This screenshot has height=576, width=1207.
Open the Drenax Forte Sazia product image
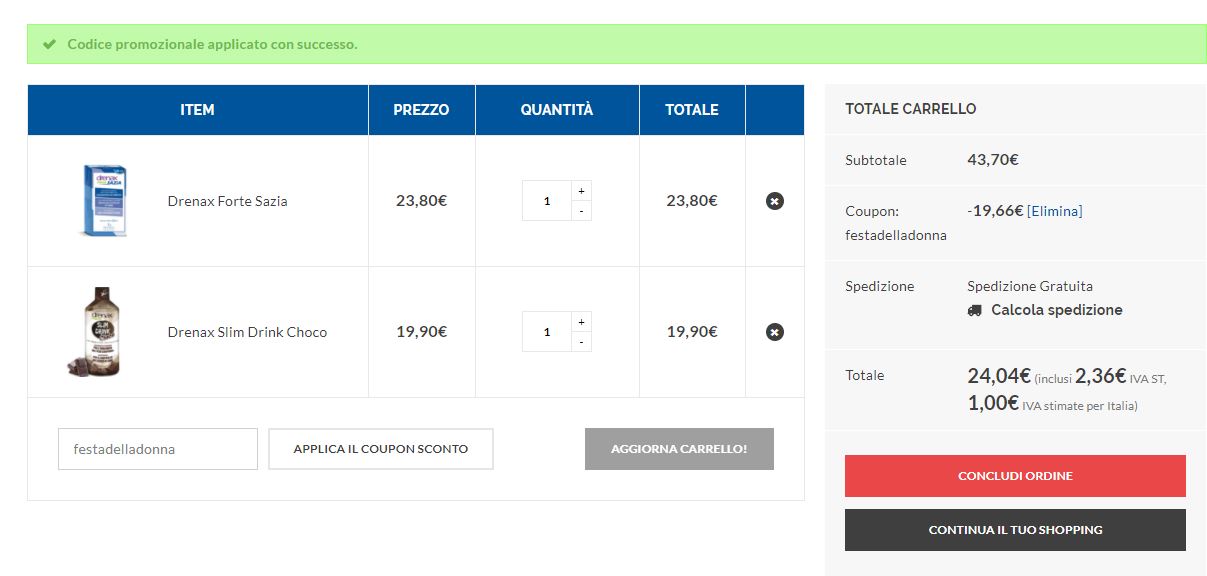104,201
